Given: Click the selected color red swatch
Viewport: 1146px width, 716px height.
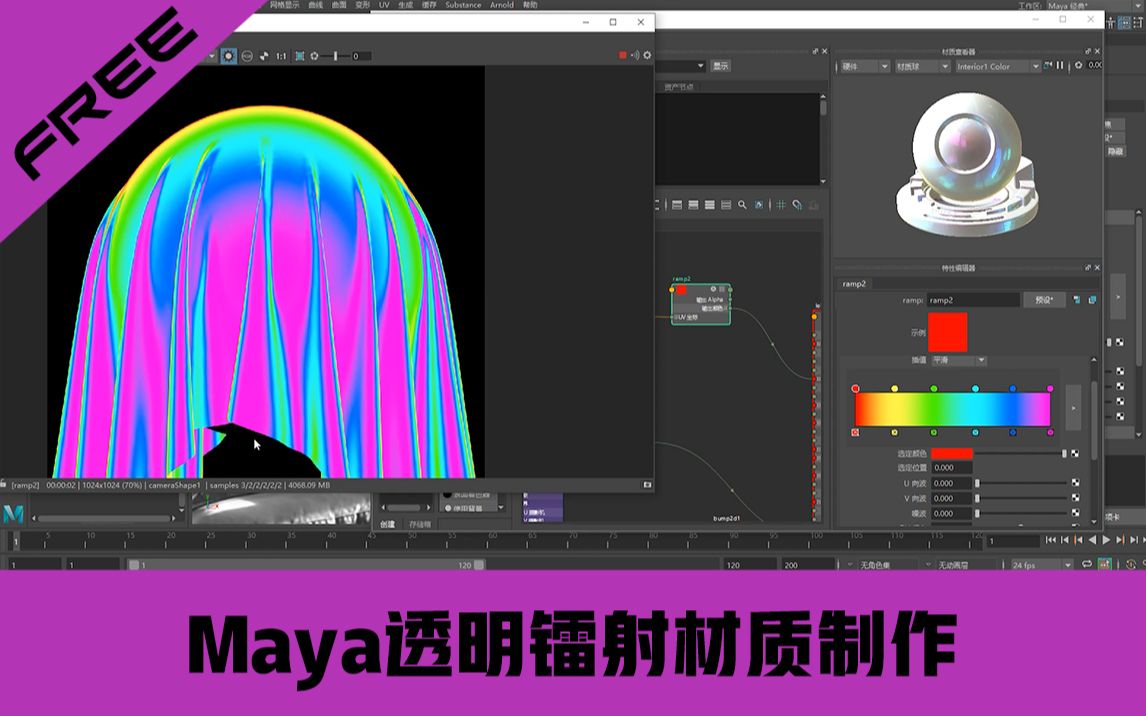Looking at the screenshot, I should [952, 454].
